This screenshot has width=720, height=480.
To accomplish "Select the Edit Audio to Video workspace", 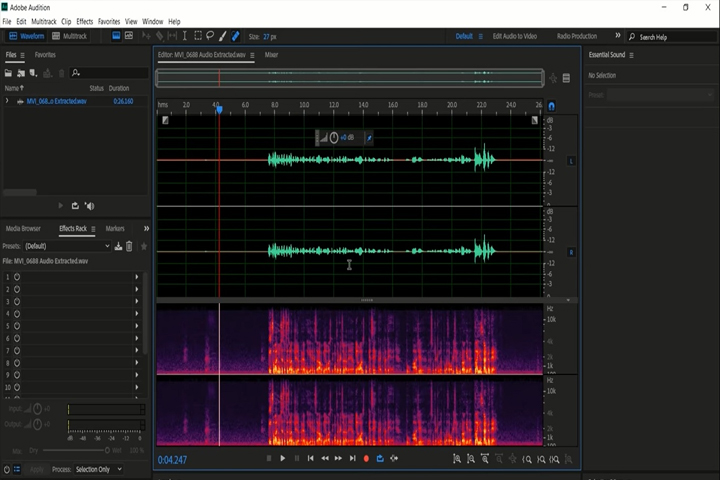I will point(515,36).
